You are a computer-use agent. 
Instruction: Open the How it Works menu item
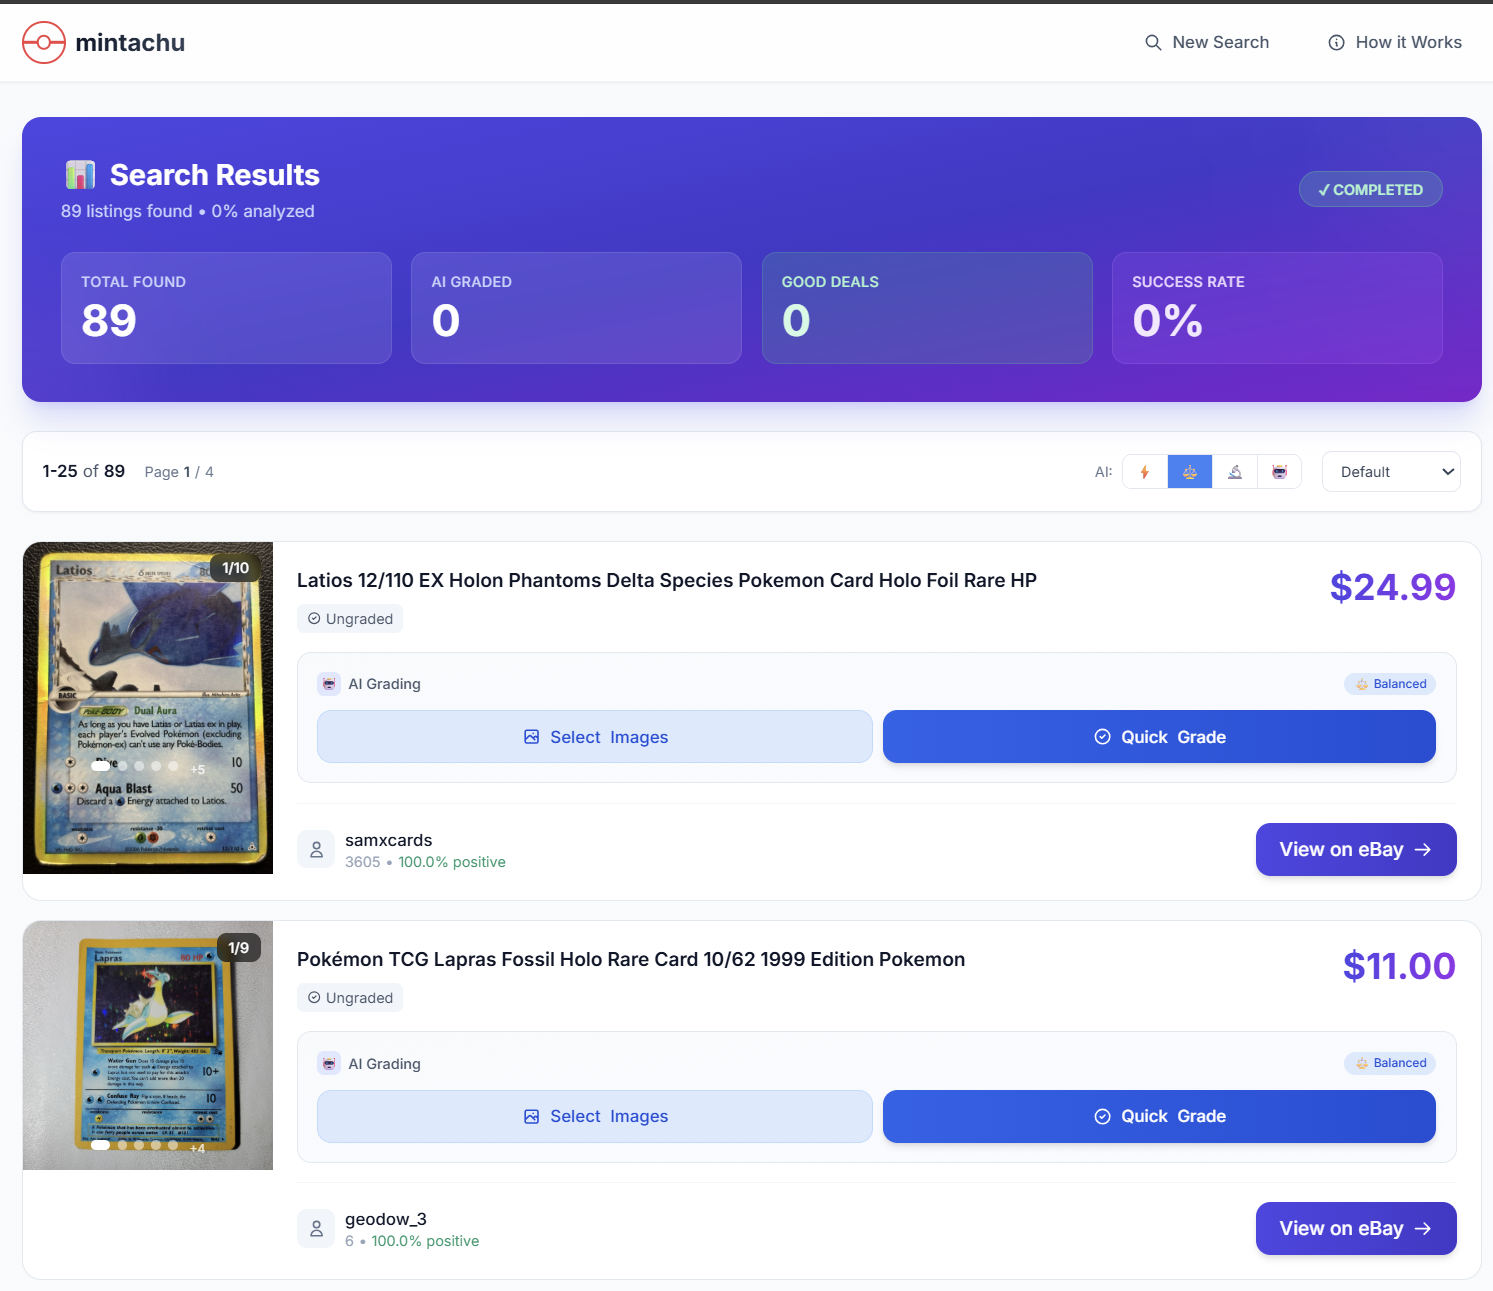1408,42
